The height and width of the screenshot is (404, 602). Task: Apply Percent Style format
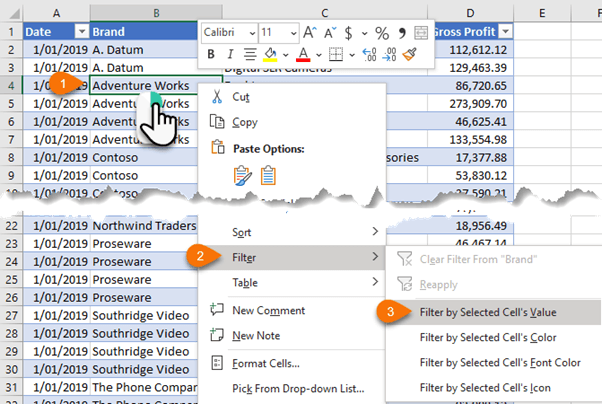pos(382,33)
